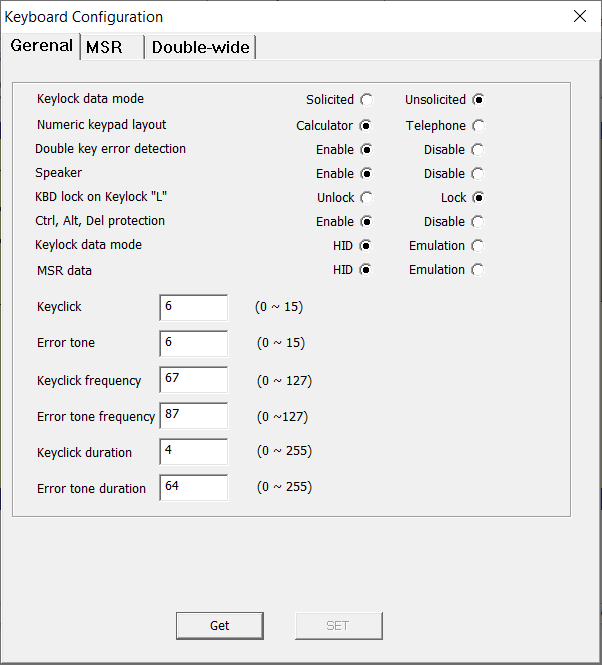Select Solicited keylock data mode

click(x=367, y=100)
